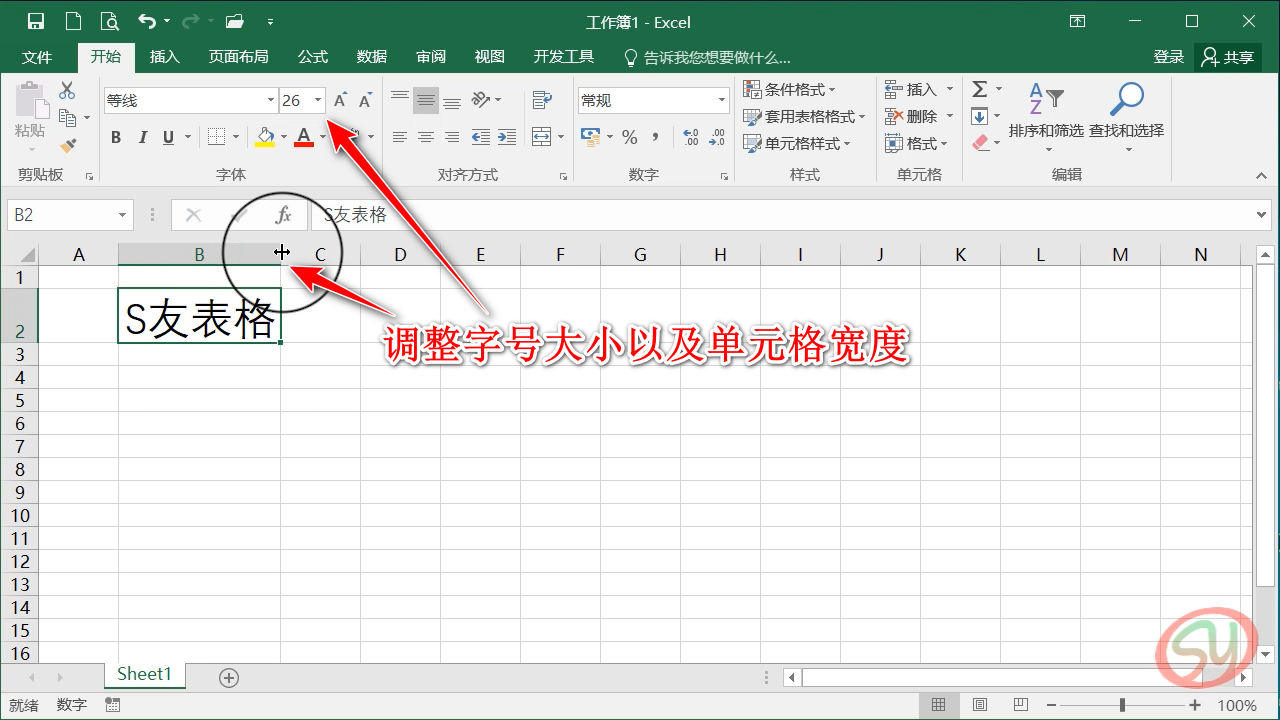Open a file from the quick access toolbar
Screen dimensions: 1280x720
tap(235, 21)
